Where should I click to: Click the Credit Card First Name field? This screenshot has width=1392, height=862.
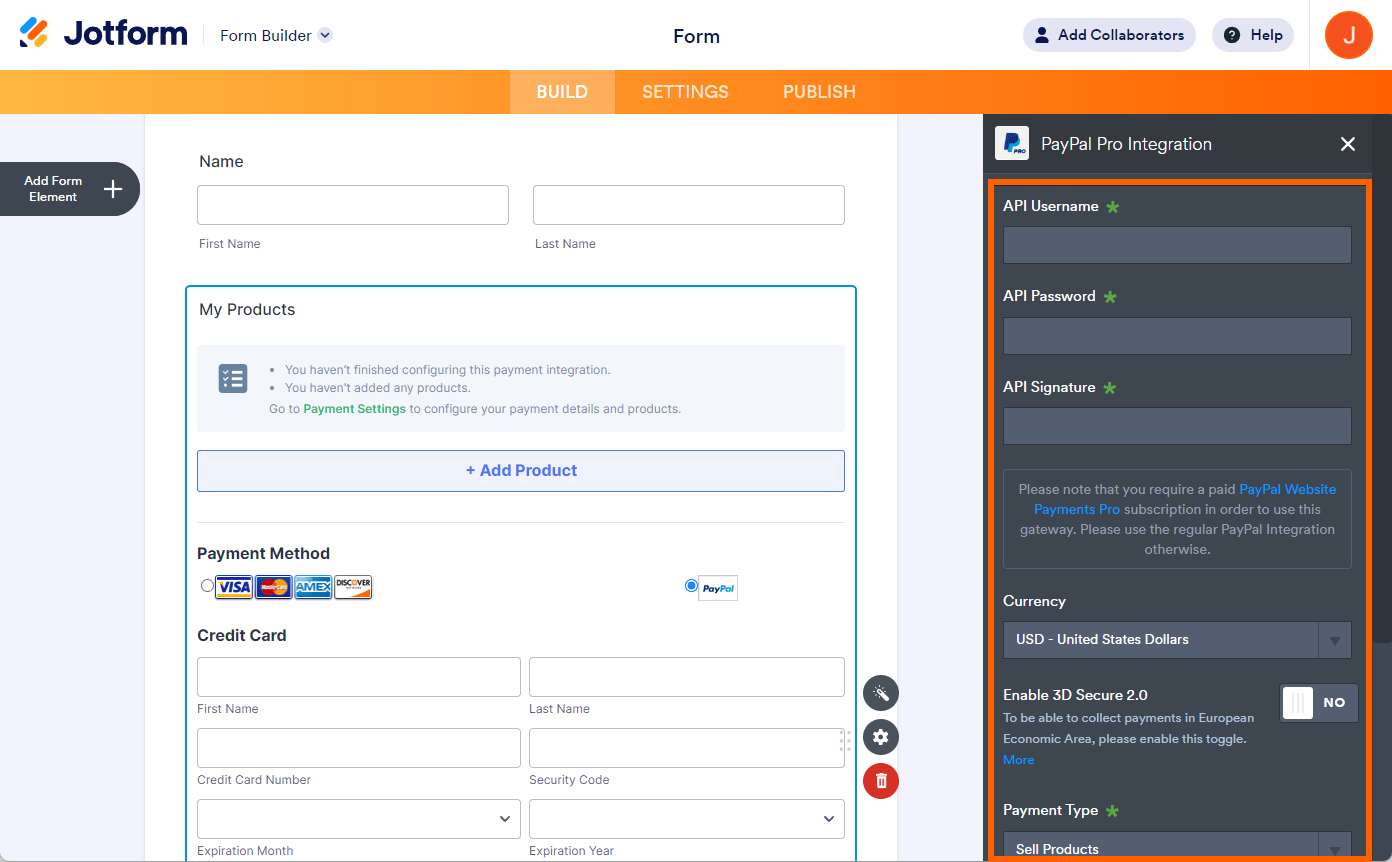point(359,677)
